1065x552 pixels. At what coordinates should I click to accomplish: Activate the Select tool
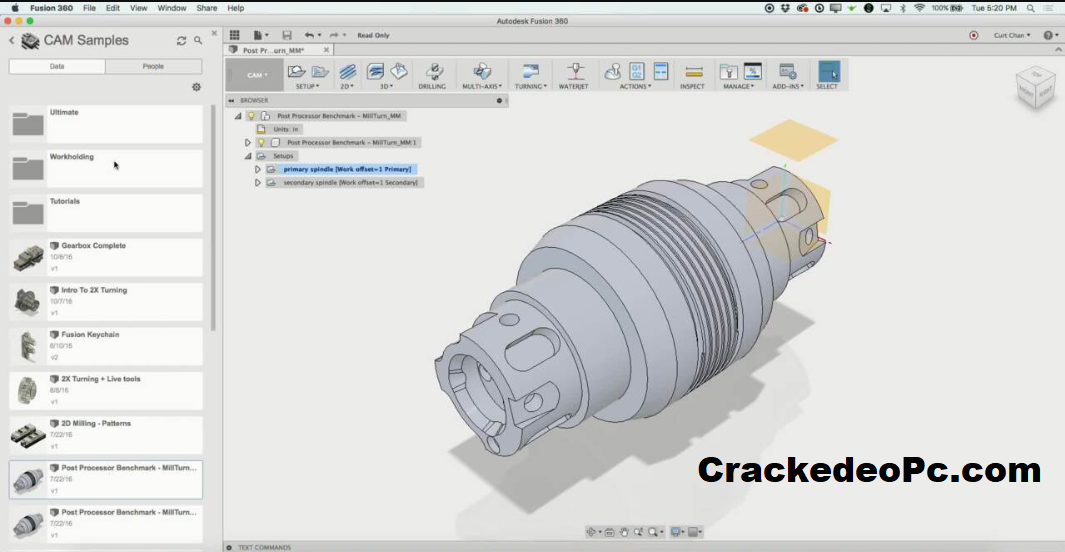point(829,71)
